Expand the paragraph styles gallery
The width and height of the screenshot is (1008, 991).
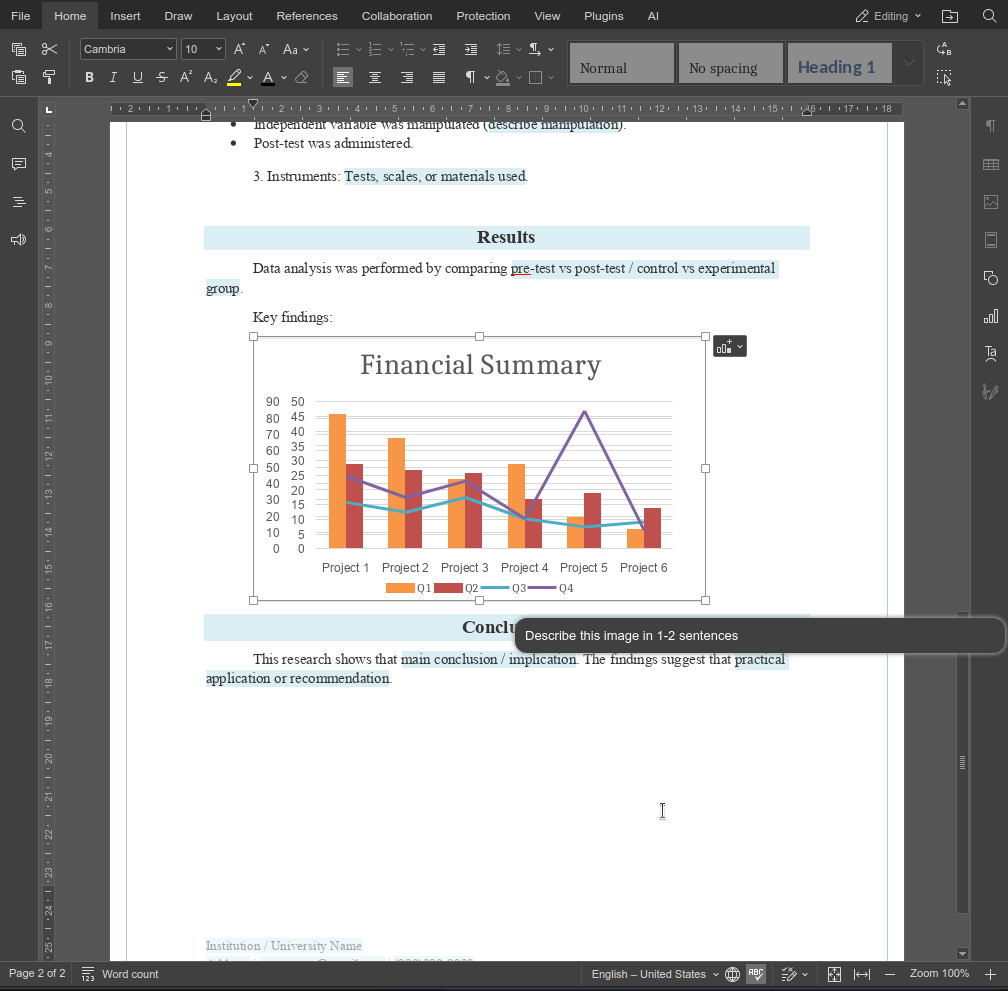pos(908,63)
